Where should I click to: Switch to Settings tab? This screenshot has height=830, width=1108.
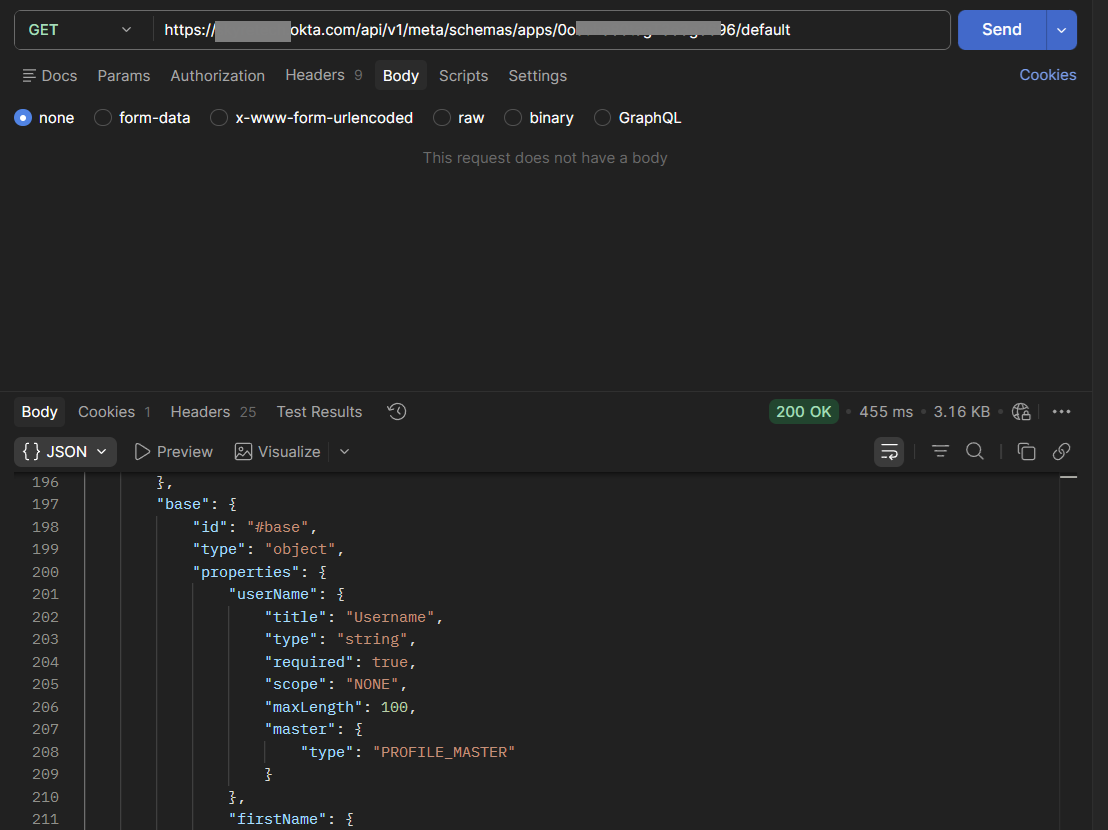click(538, 76)
